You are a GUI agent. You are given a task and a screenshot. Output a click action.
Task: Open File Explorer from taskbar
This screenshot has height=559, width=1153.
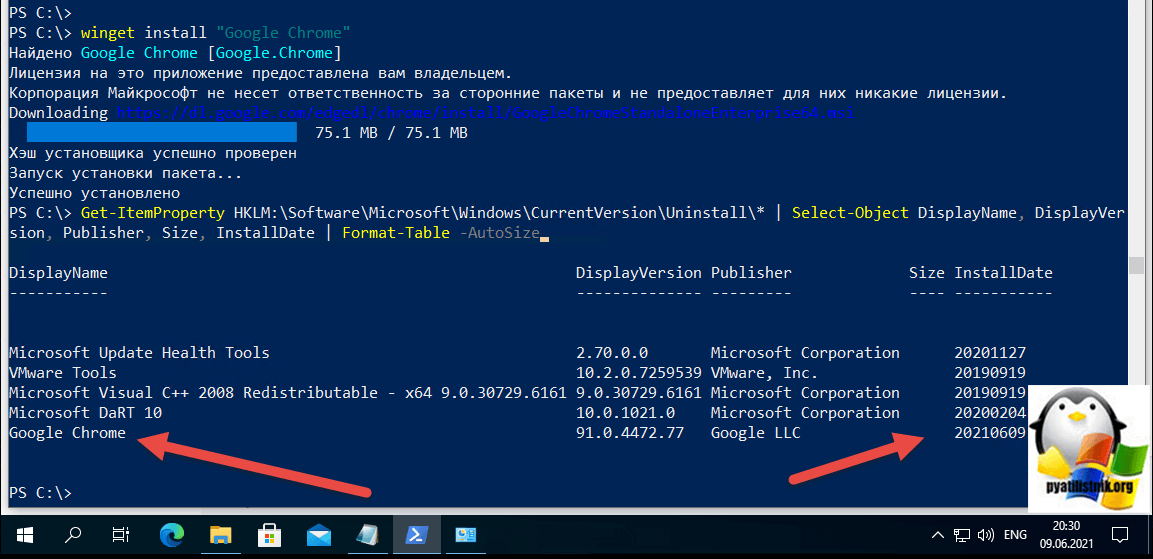(x=221, y=535)
